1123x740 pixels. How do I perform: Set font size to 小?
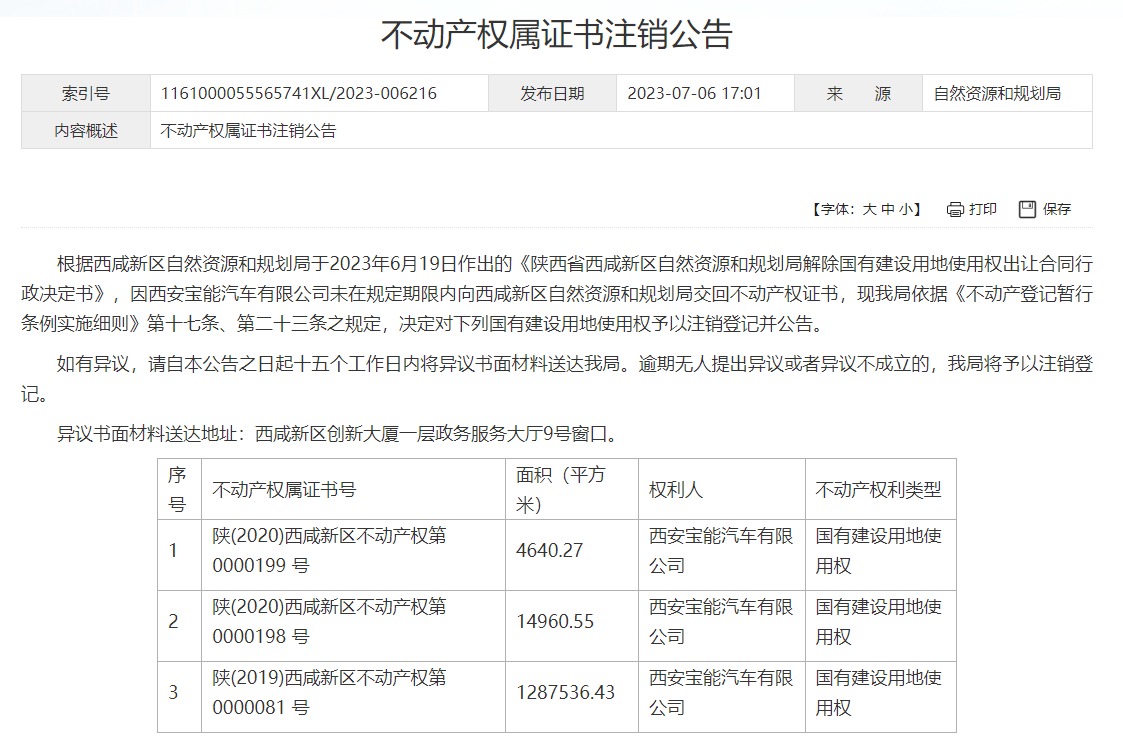[905, 209]
